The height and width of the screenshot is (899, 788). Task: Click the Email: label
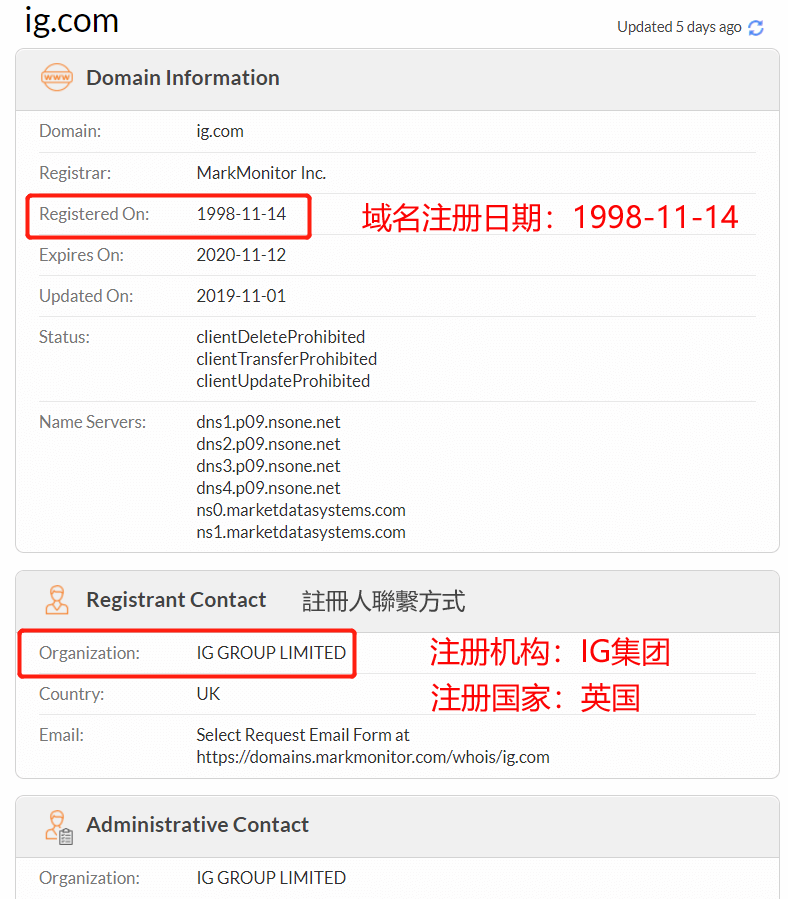tap(61, 735)
